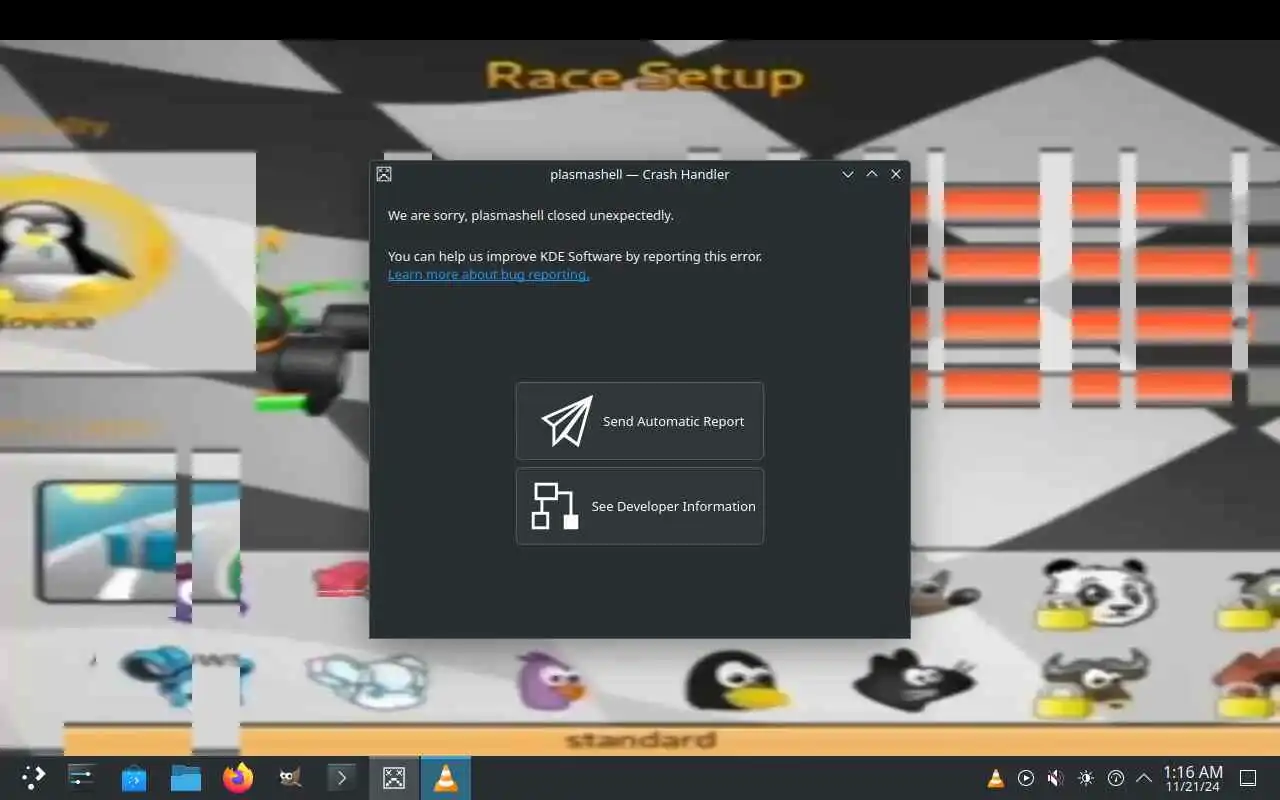This screenshot has height=800, width=1280.
Task: Open Discover software store from taskbar
Action: pos(134,778)
